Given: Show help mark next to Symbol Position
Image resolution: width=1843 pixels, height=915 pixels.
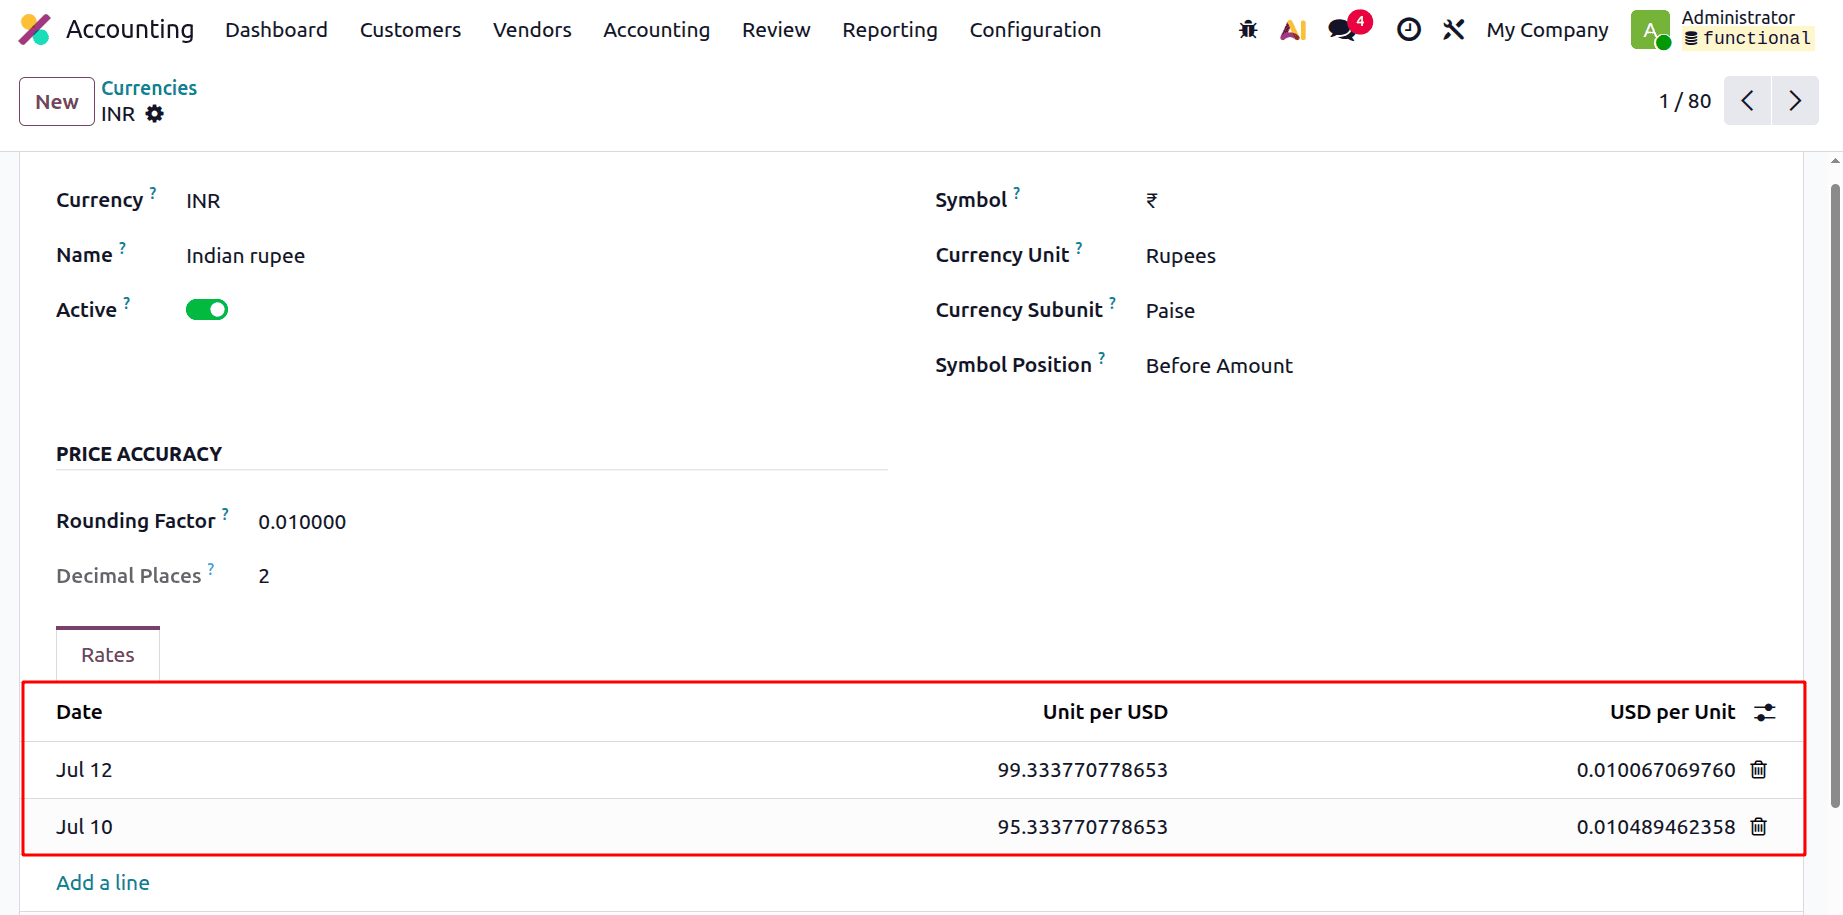Looking at the screenshot, I should click(1102, 357).
